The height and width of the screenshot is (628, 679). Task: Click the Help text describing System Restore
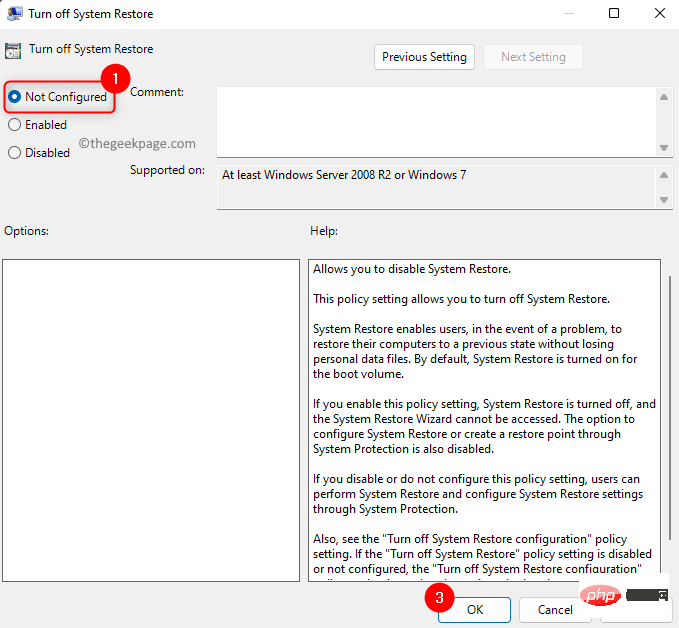[484, 420]
